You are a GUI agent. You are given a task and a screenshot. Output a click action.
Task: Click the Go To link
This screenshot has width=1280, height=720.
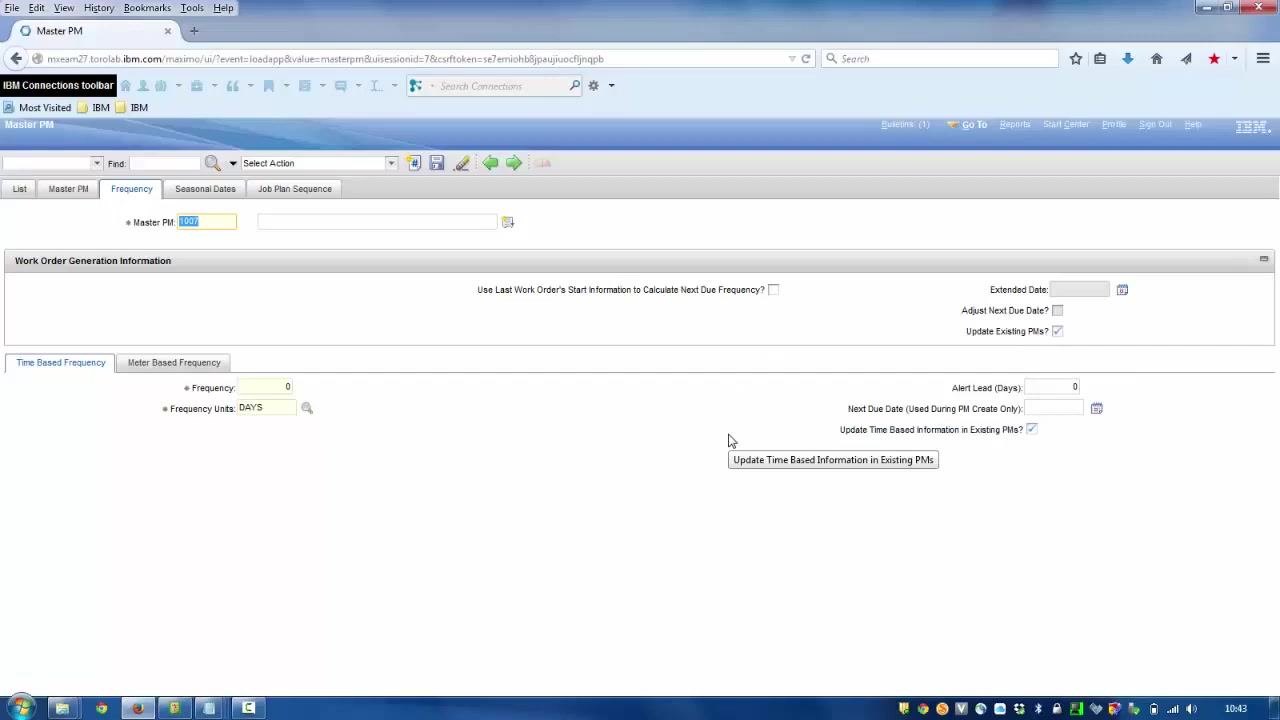pyautogui.click(x=974, y=125)
